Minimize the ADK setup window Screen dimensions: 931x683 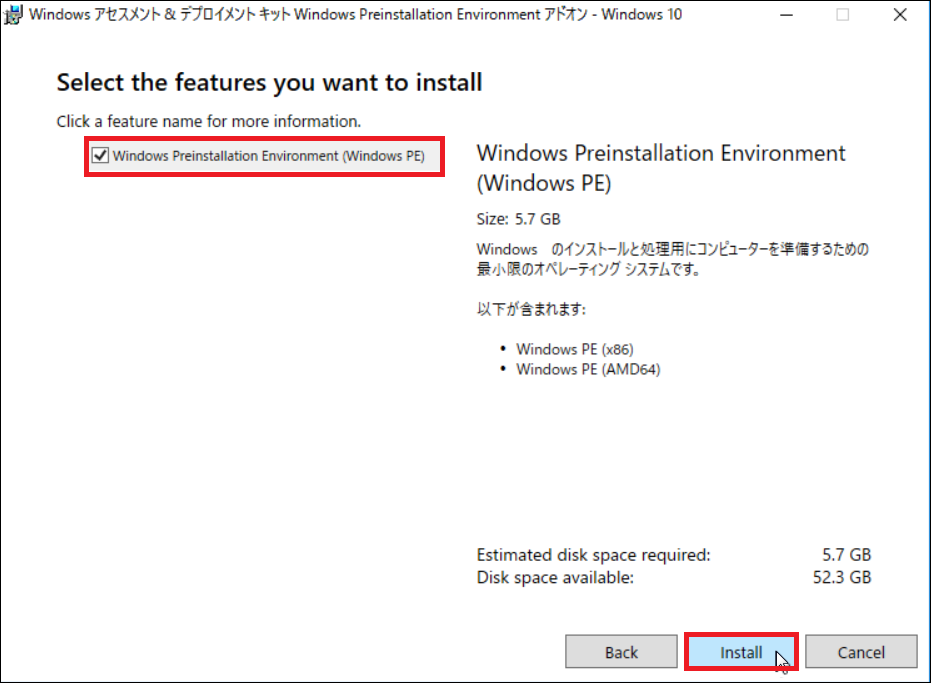click(x=786, y=15)
